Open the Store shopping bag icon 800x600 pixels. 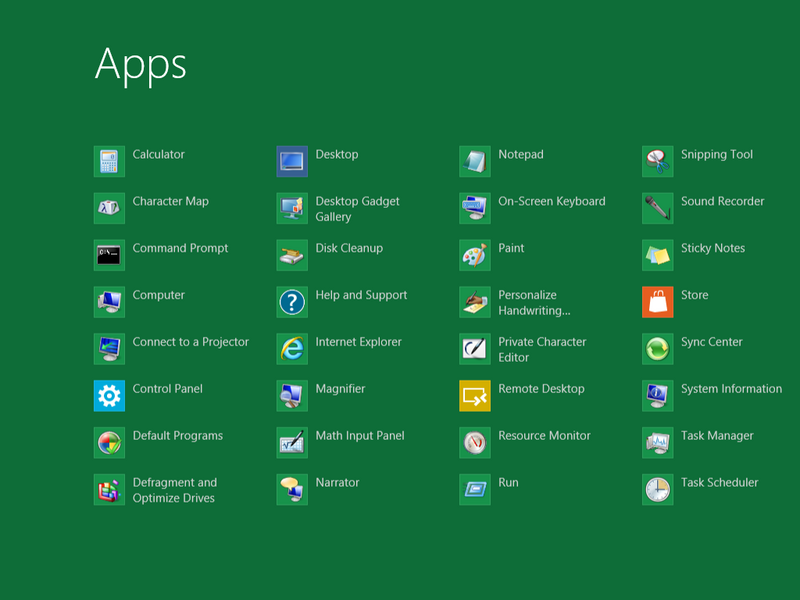click(x=658, y=302)
